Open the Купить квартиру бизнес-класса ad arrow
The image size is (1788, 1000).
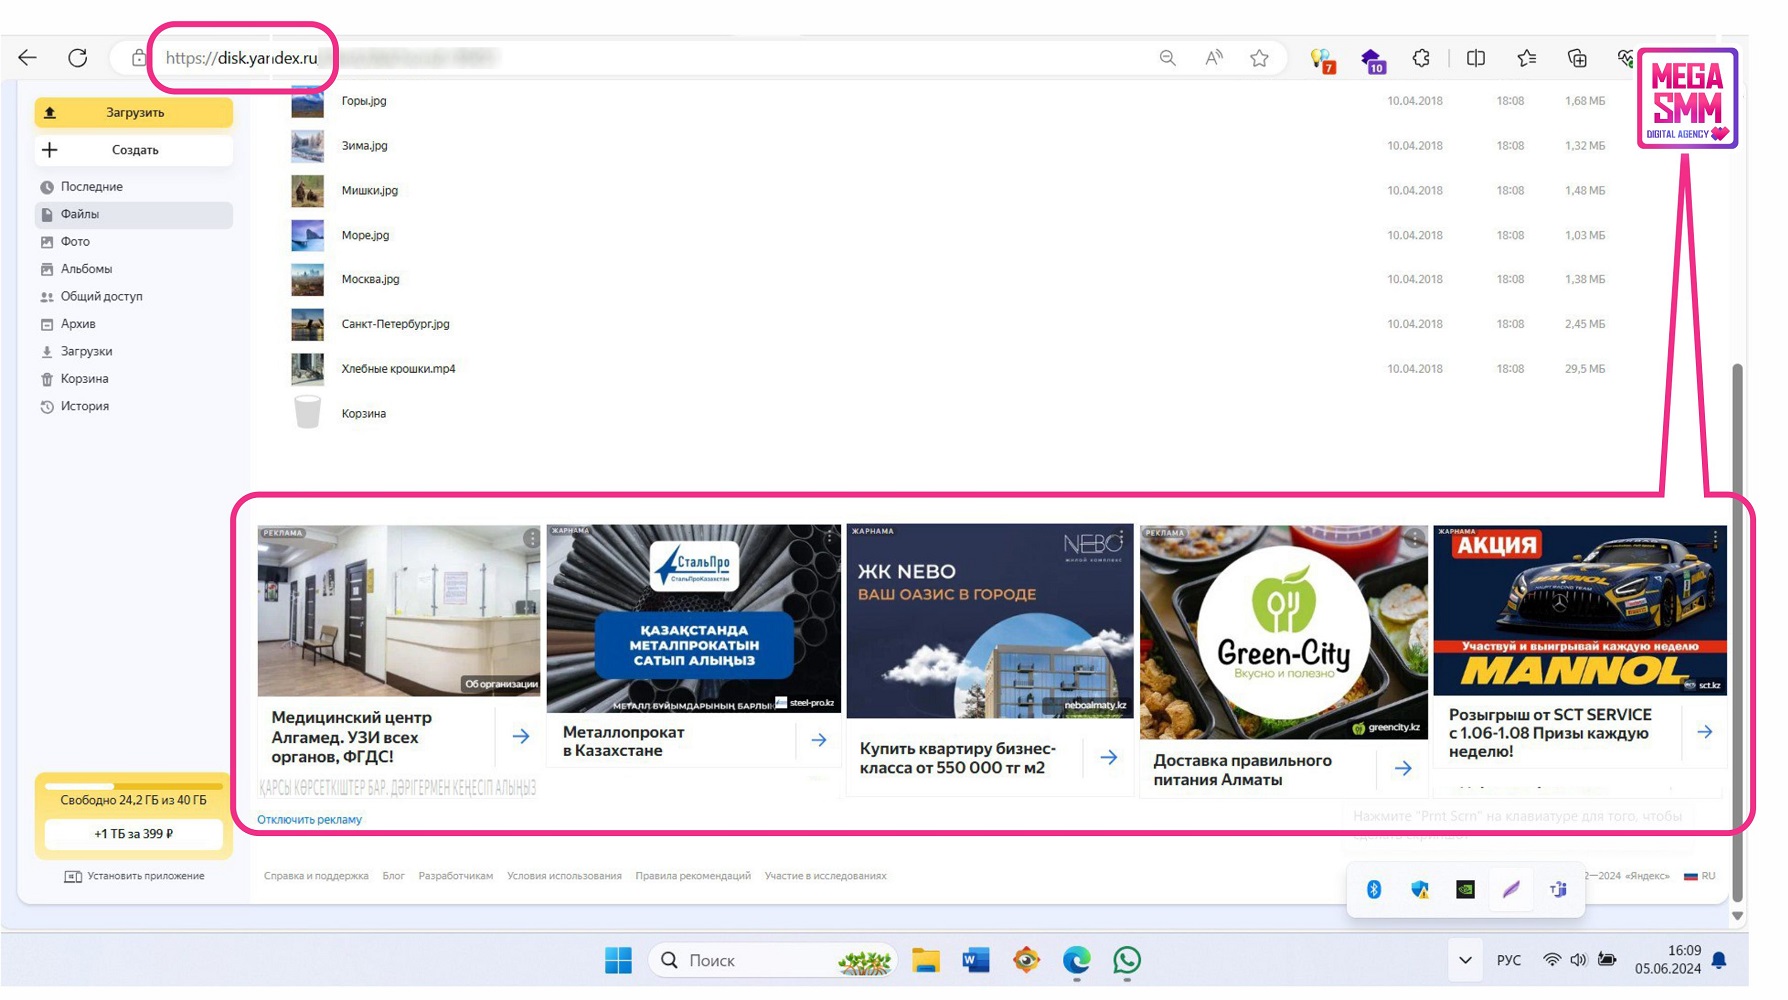pos(1109,758)
